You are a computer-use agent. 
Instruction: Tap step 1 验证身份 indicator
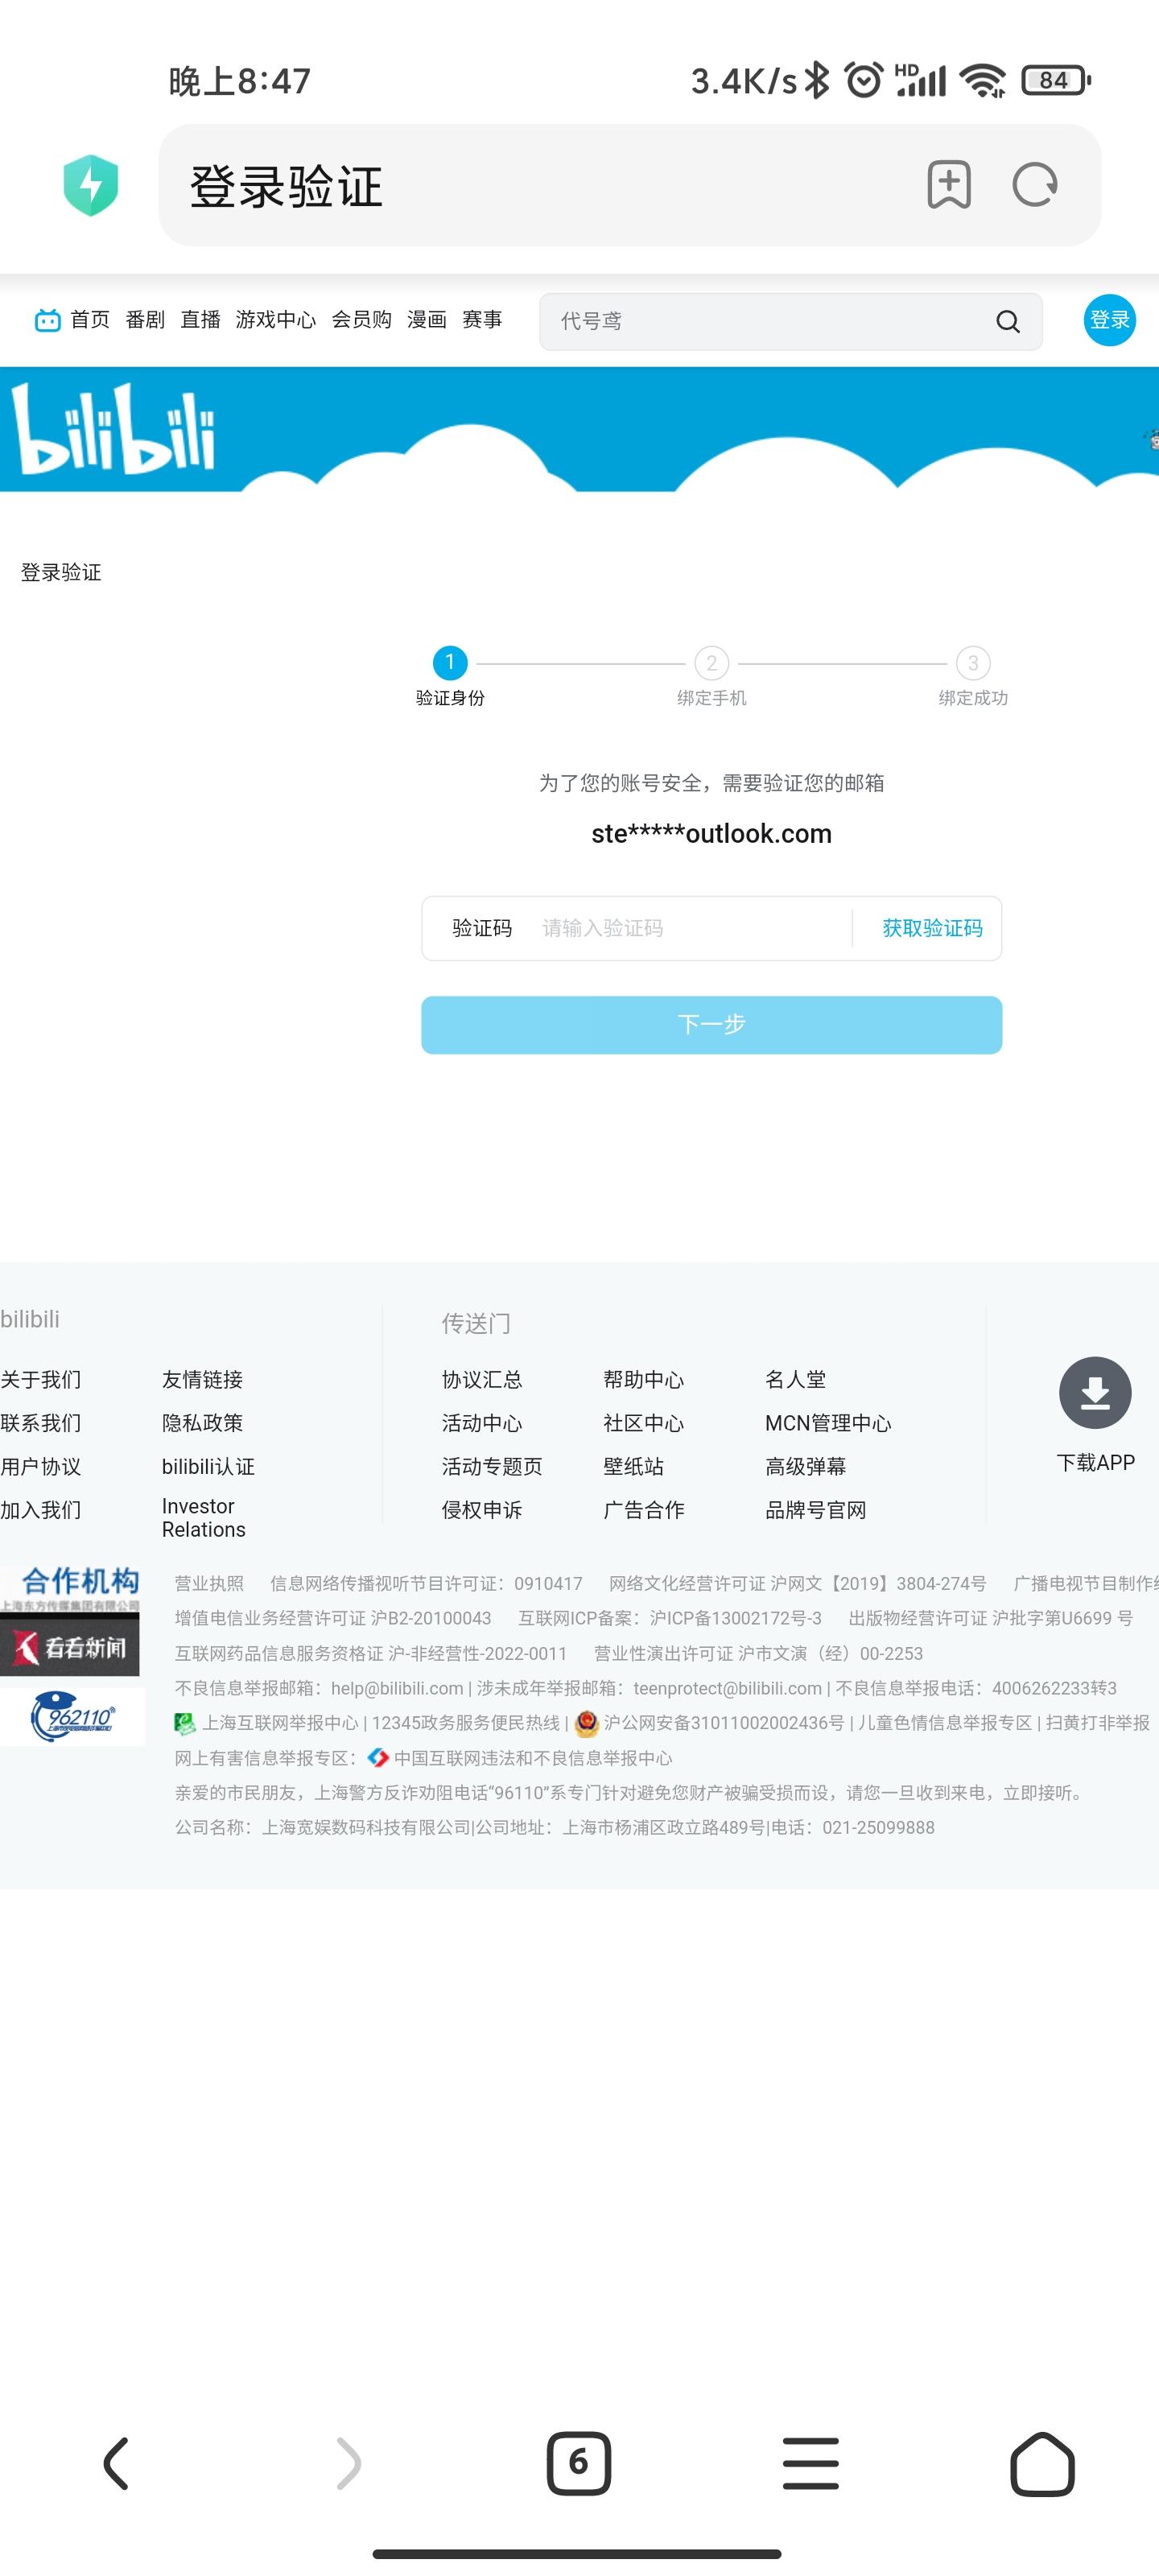click(x=450, y=676)
